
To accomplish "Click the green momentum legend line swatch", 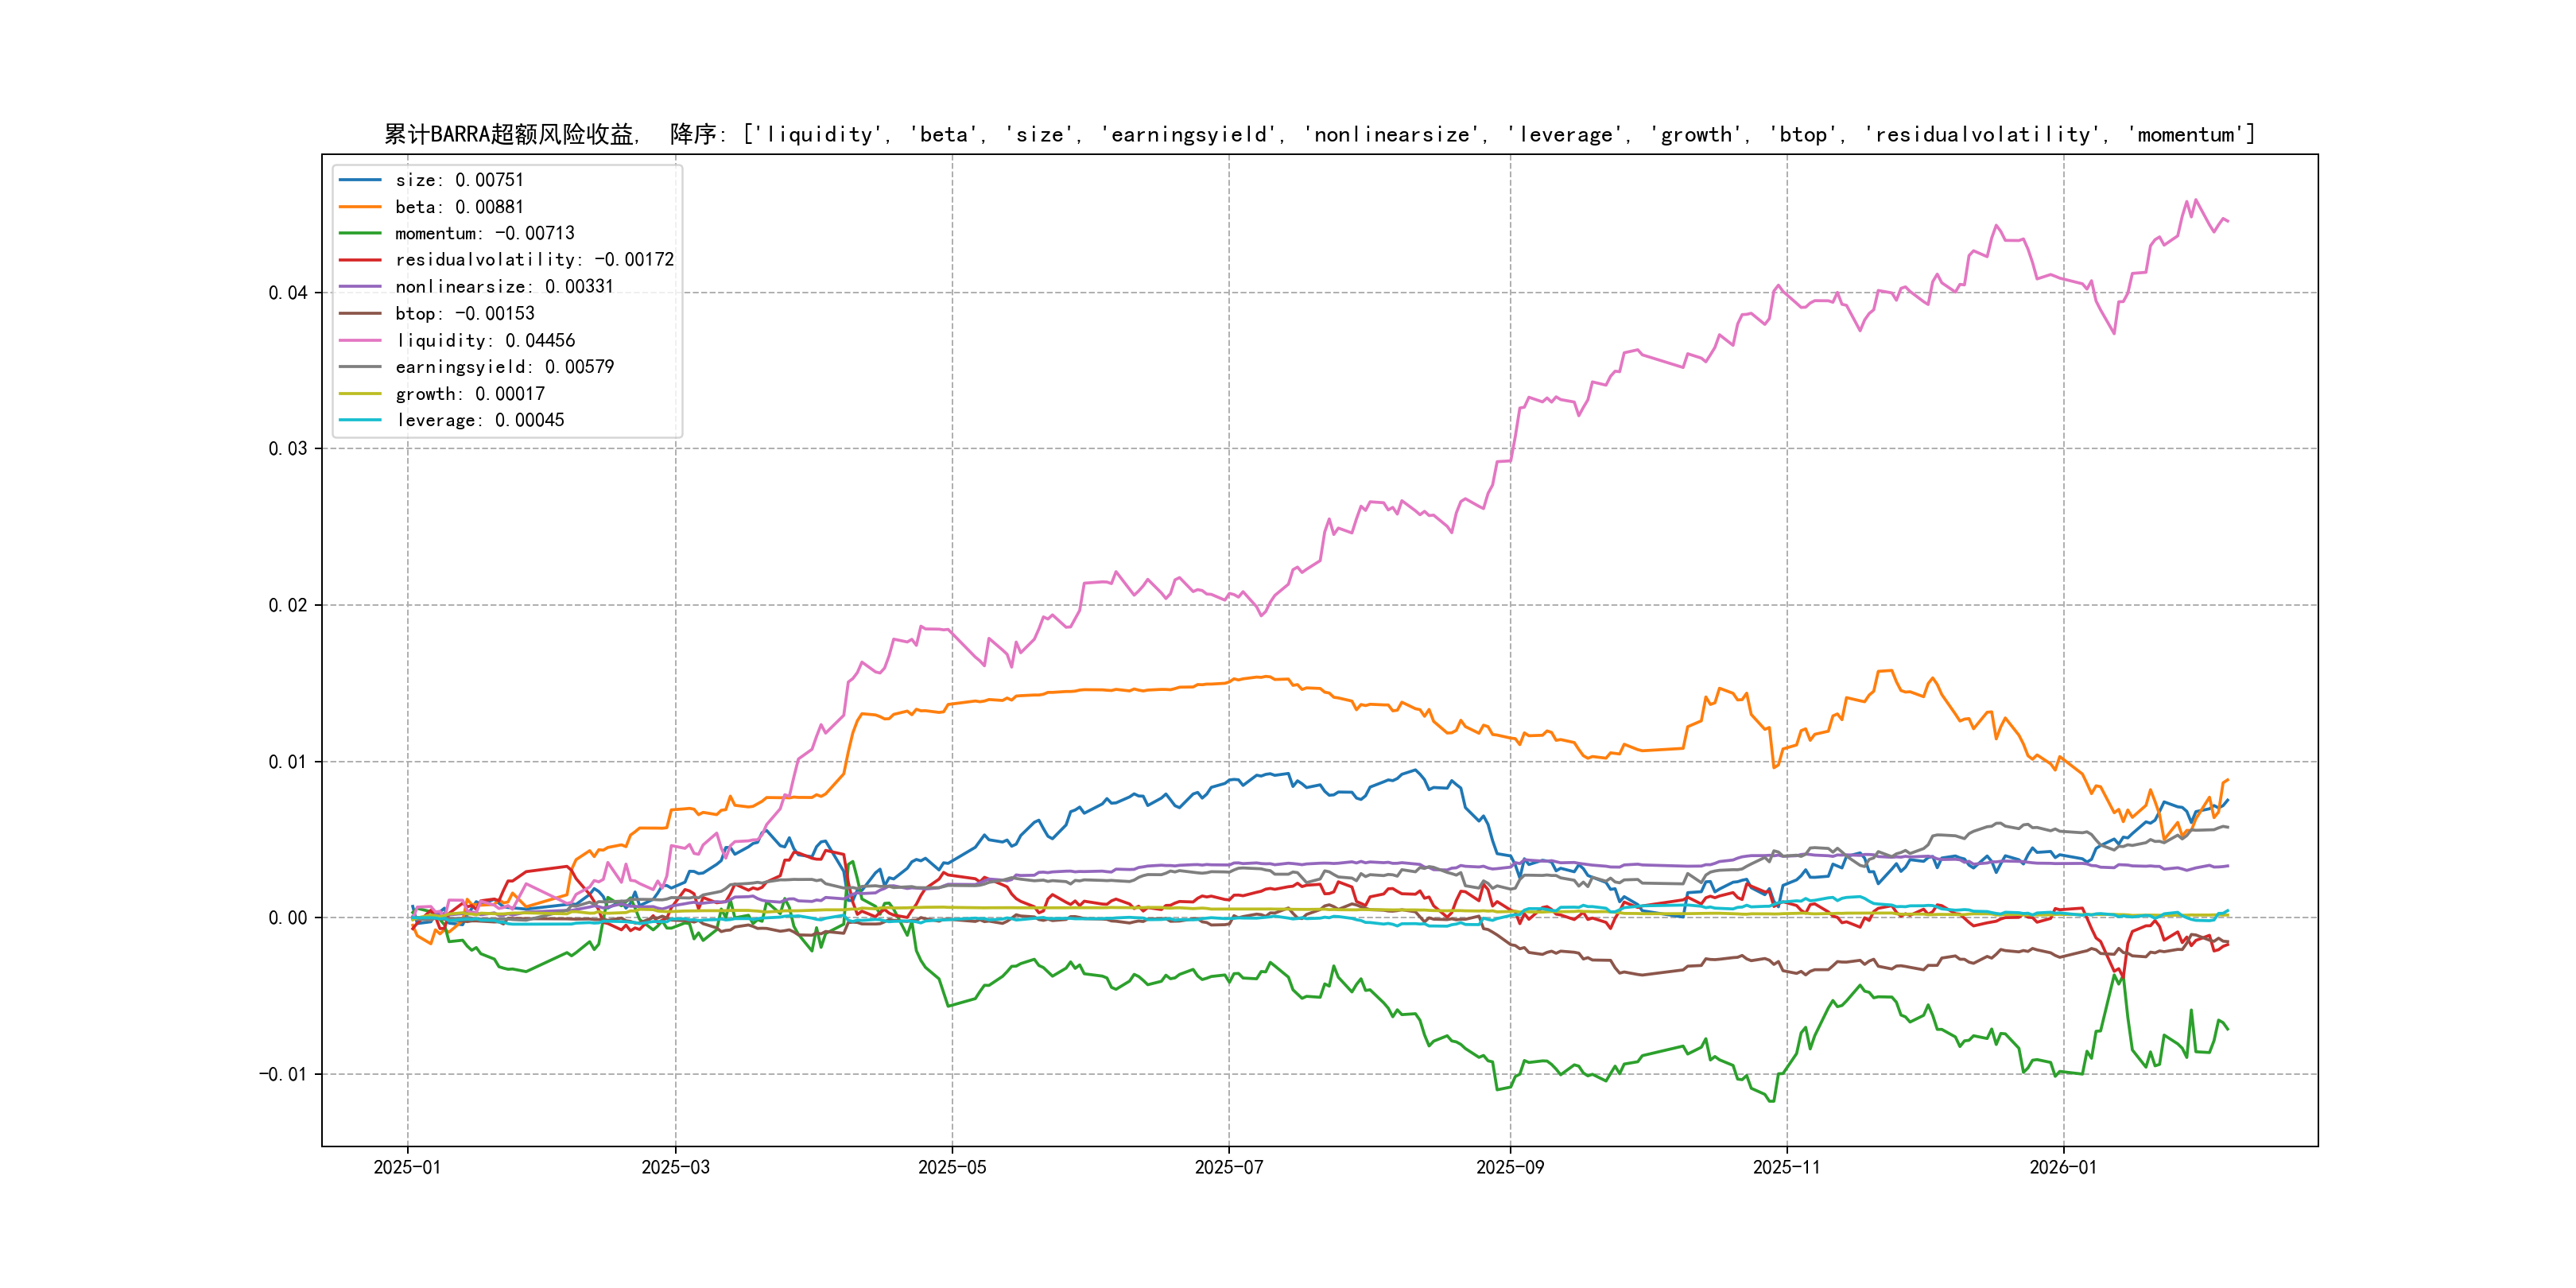I will pos(360,233).
